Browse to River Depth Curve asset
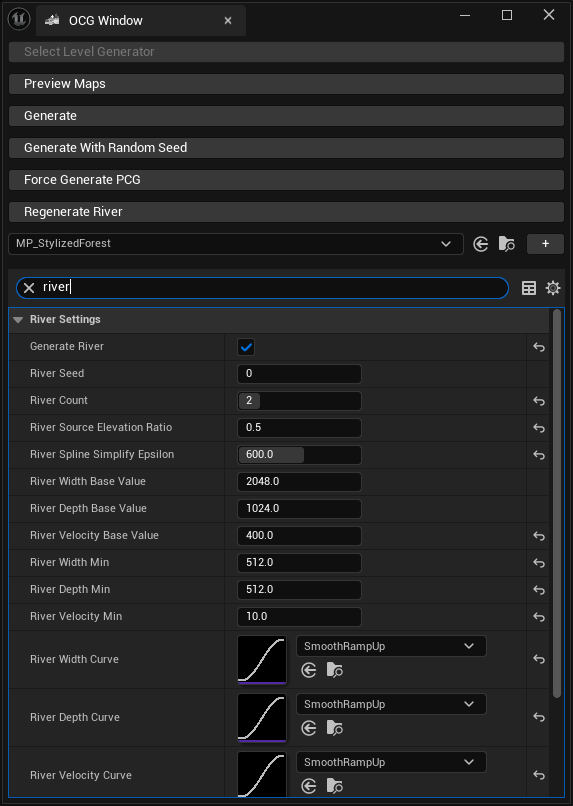This screenshot has width=573, height=806. click(x=335, y=728)
